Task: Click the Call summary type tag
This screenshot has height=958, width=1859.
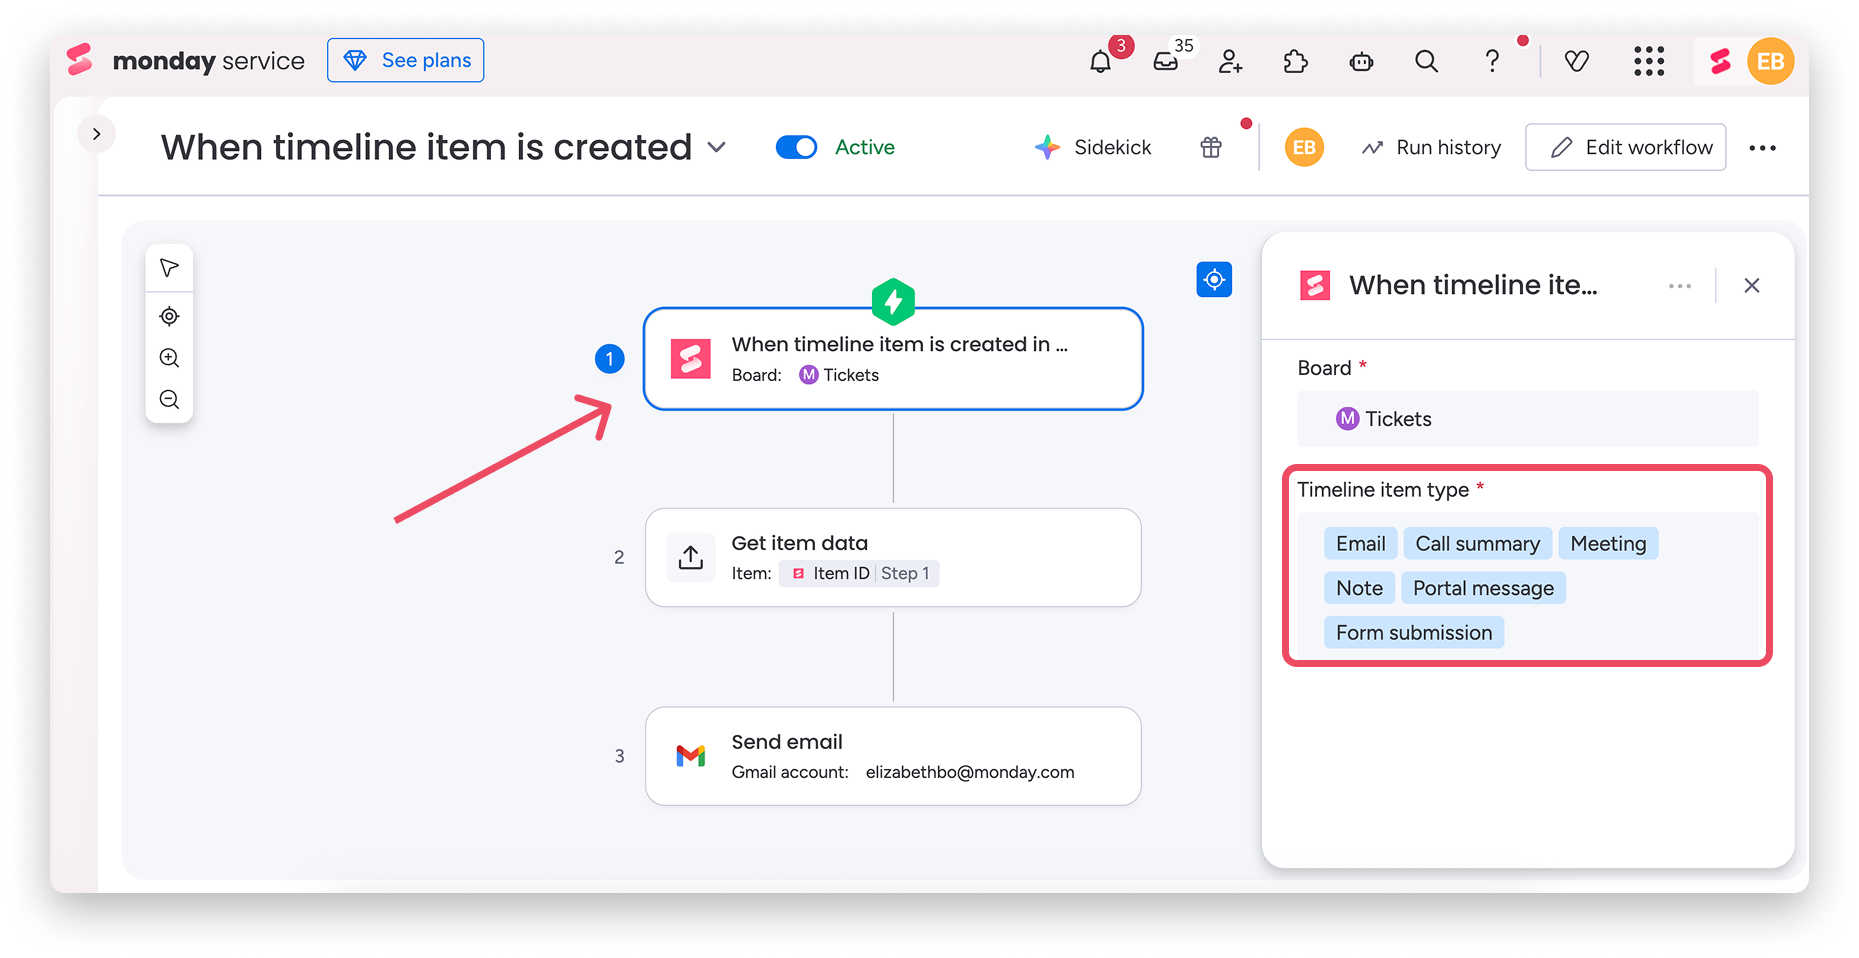Action: coord(1477,544)
